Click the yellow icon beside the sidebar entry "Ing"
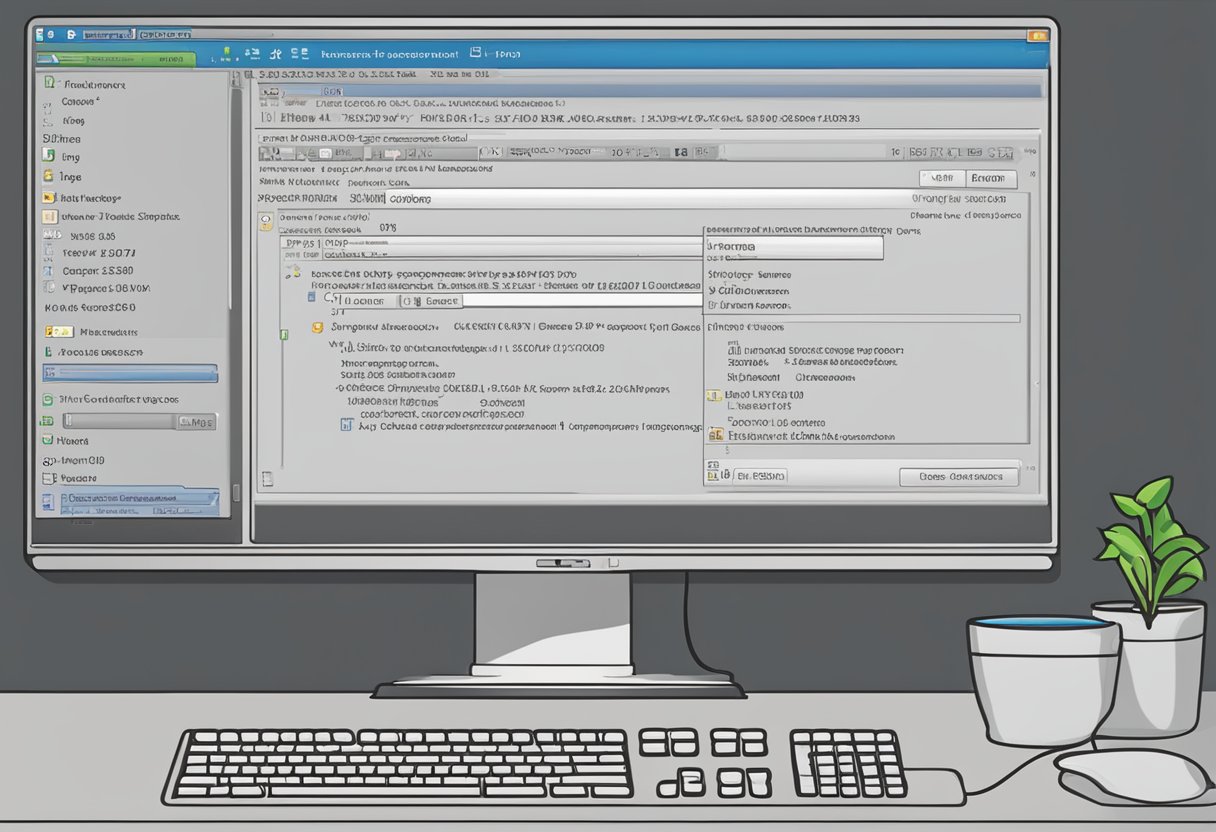The width and height of the screenshot is (1216, 832). [48, 176]
